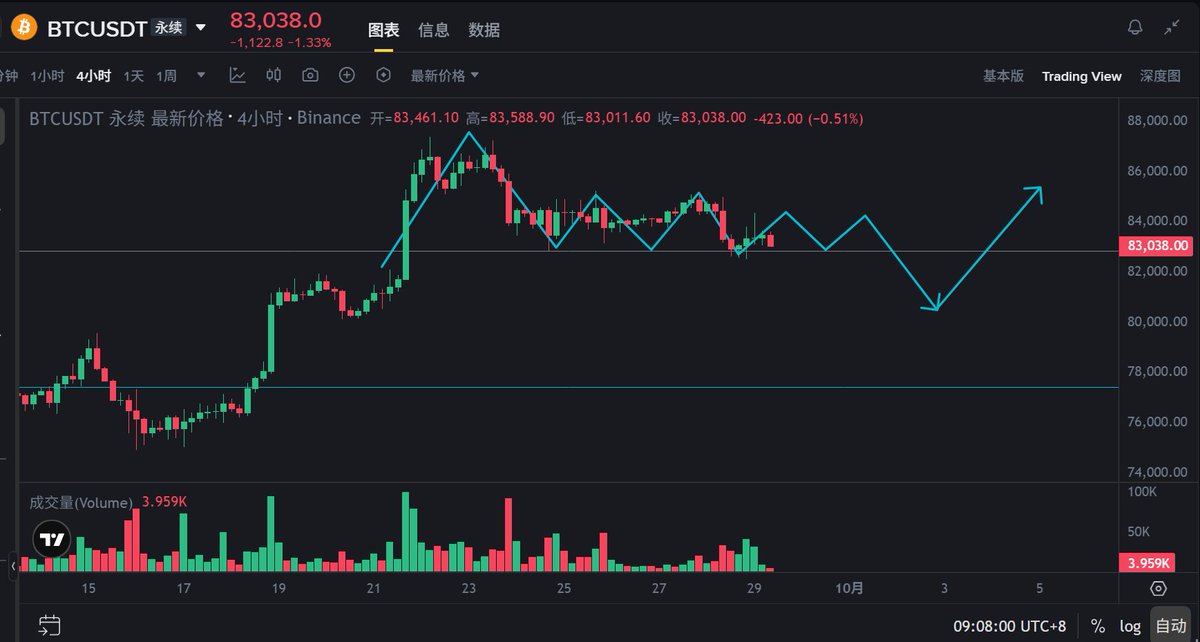The image size is (1200, 642).
Task: Take a chart snapshot with the camera icon
Action: 310,75
